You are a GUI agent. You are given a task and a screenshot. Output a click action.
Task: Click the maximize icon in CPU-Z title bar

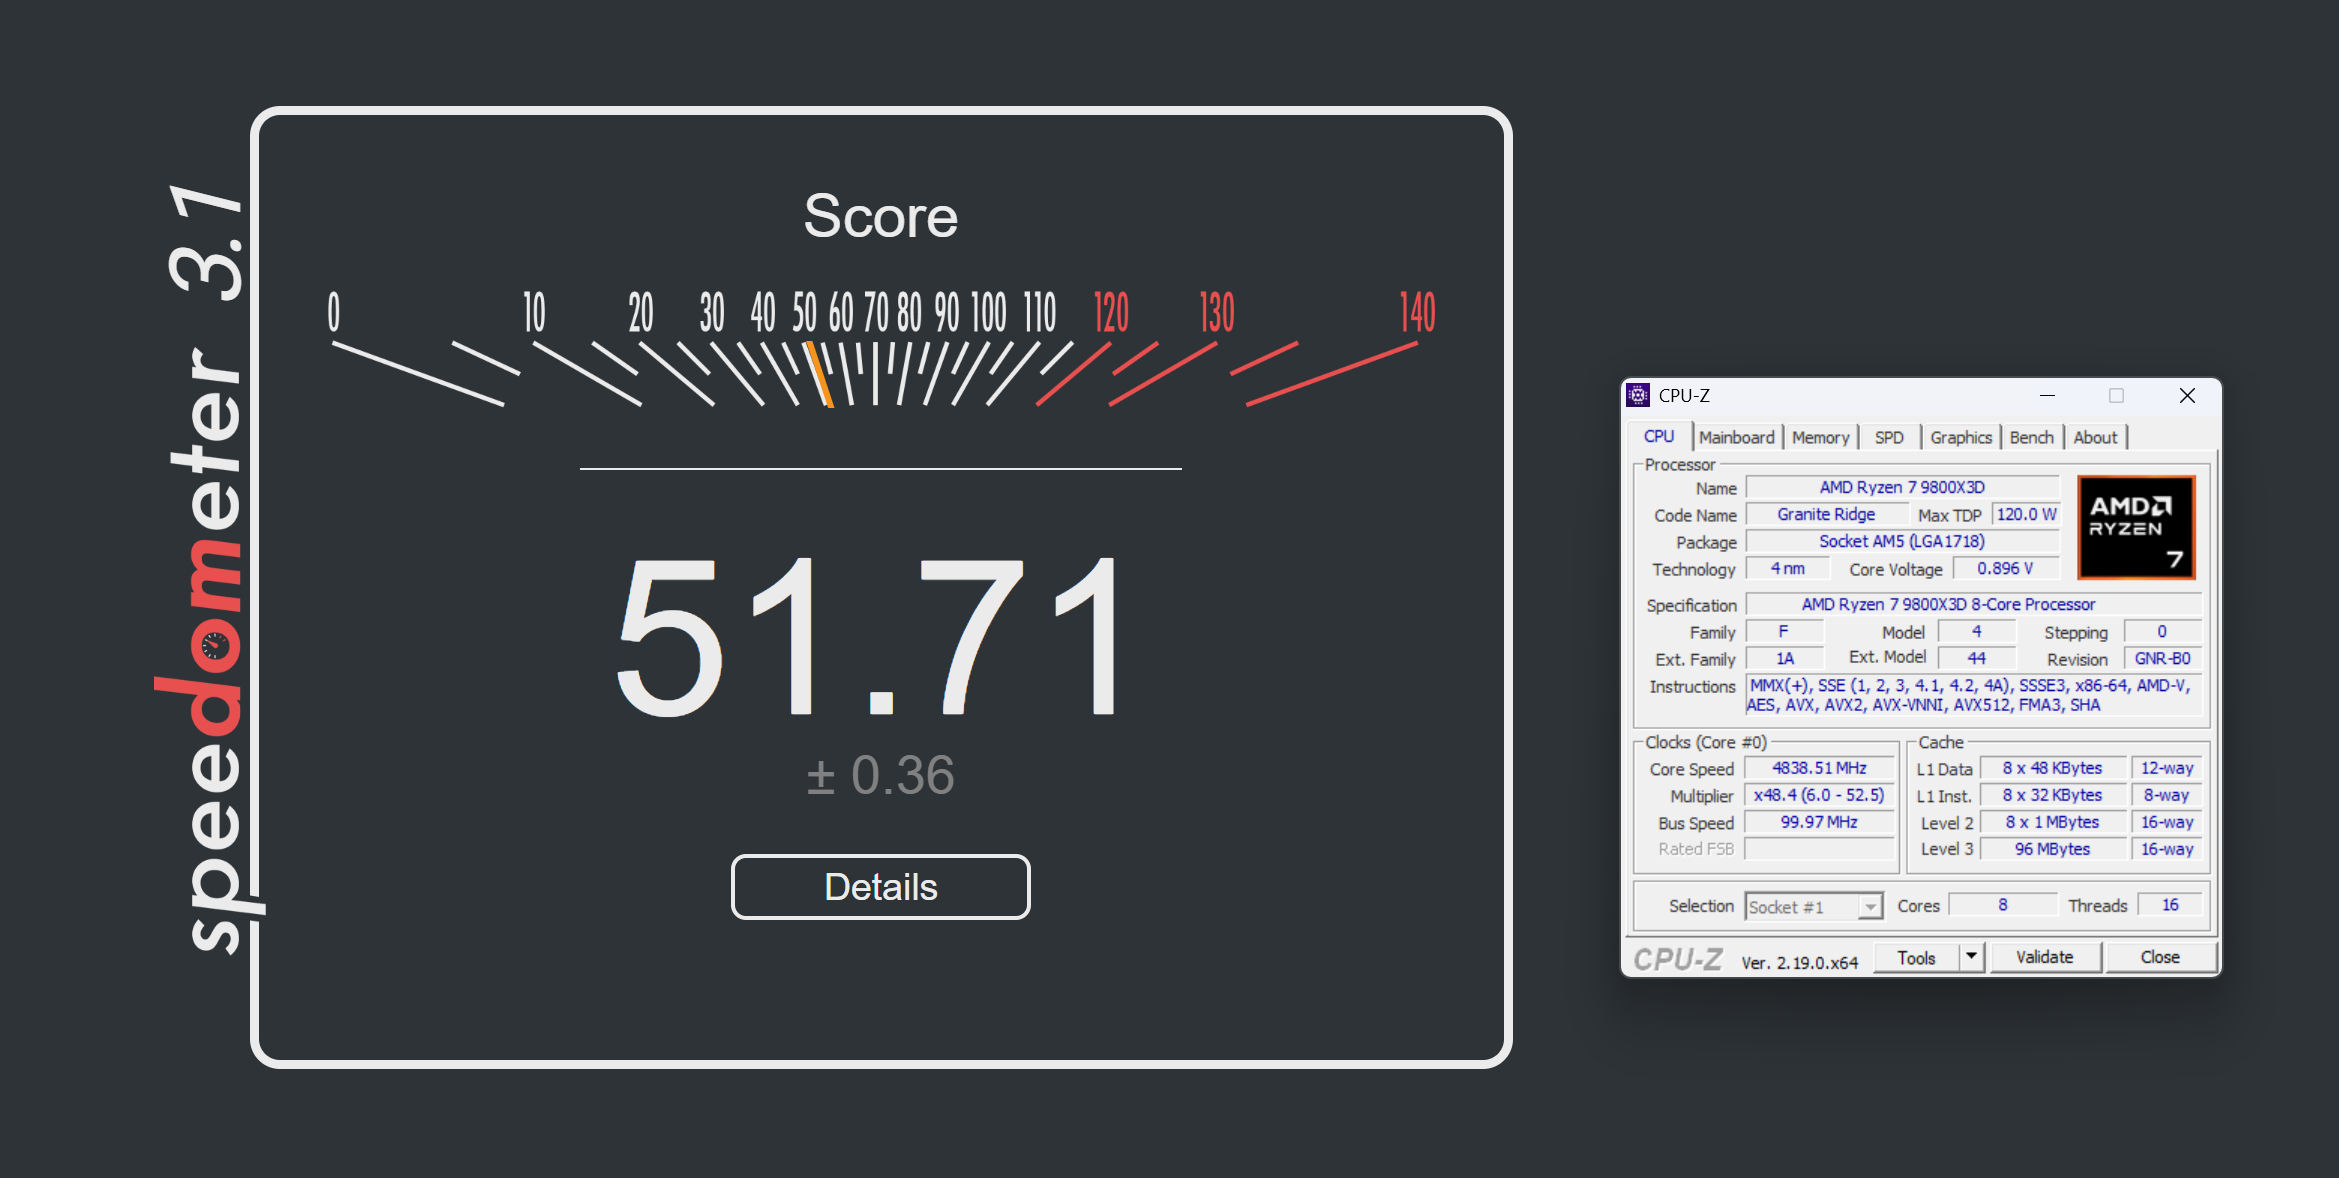point(2116,396)
